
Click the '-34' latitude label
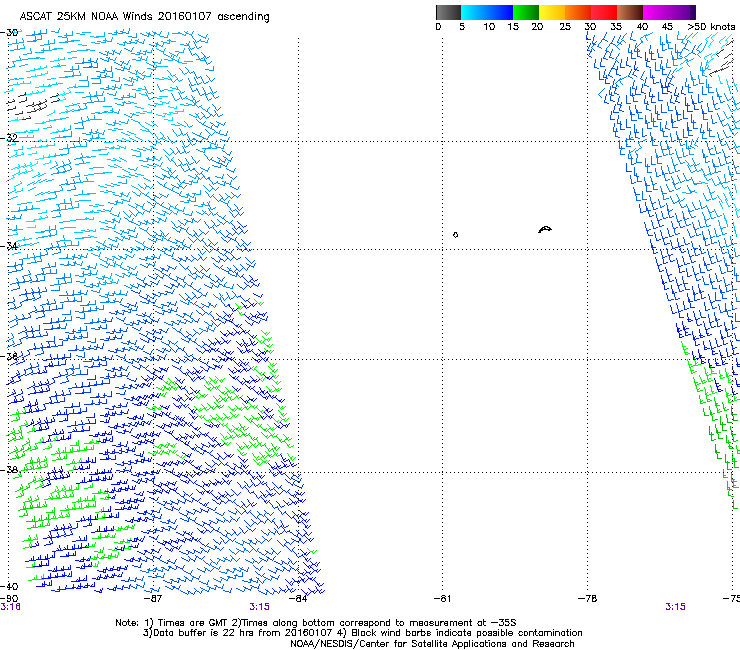tap(9, 246)
